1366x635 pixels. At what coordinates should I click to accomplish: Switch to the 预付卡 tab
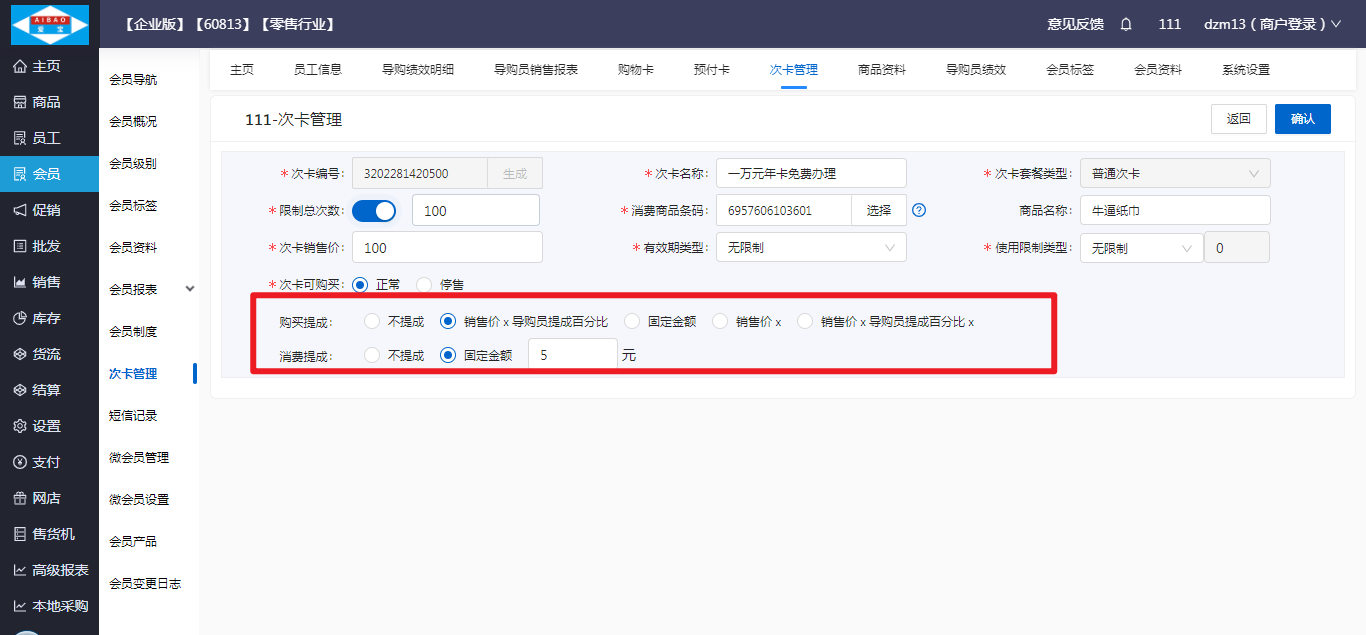tap(711, 70)
